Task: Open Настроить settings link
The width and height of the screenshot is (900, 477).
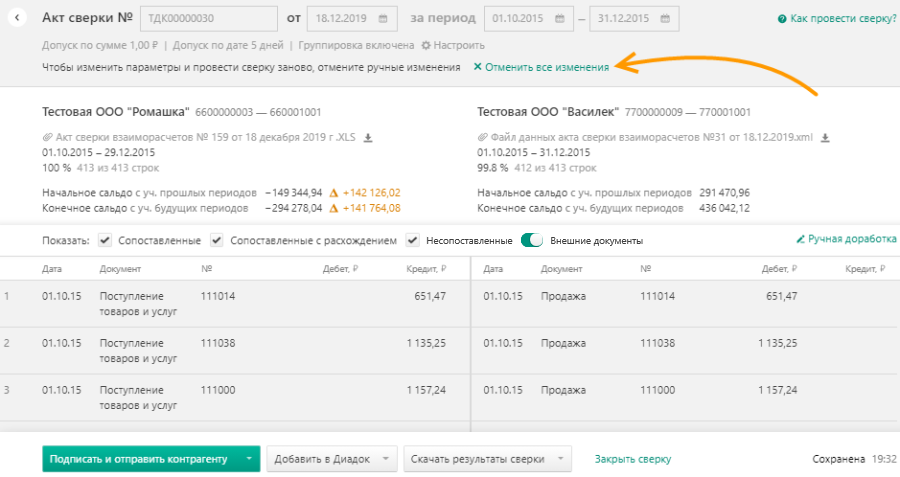Action: click(459, 45)
